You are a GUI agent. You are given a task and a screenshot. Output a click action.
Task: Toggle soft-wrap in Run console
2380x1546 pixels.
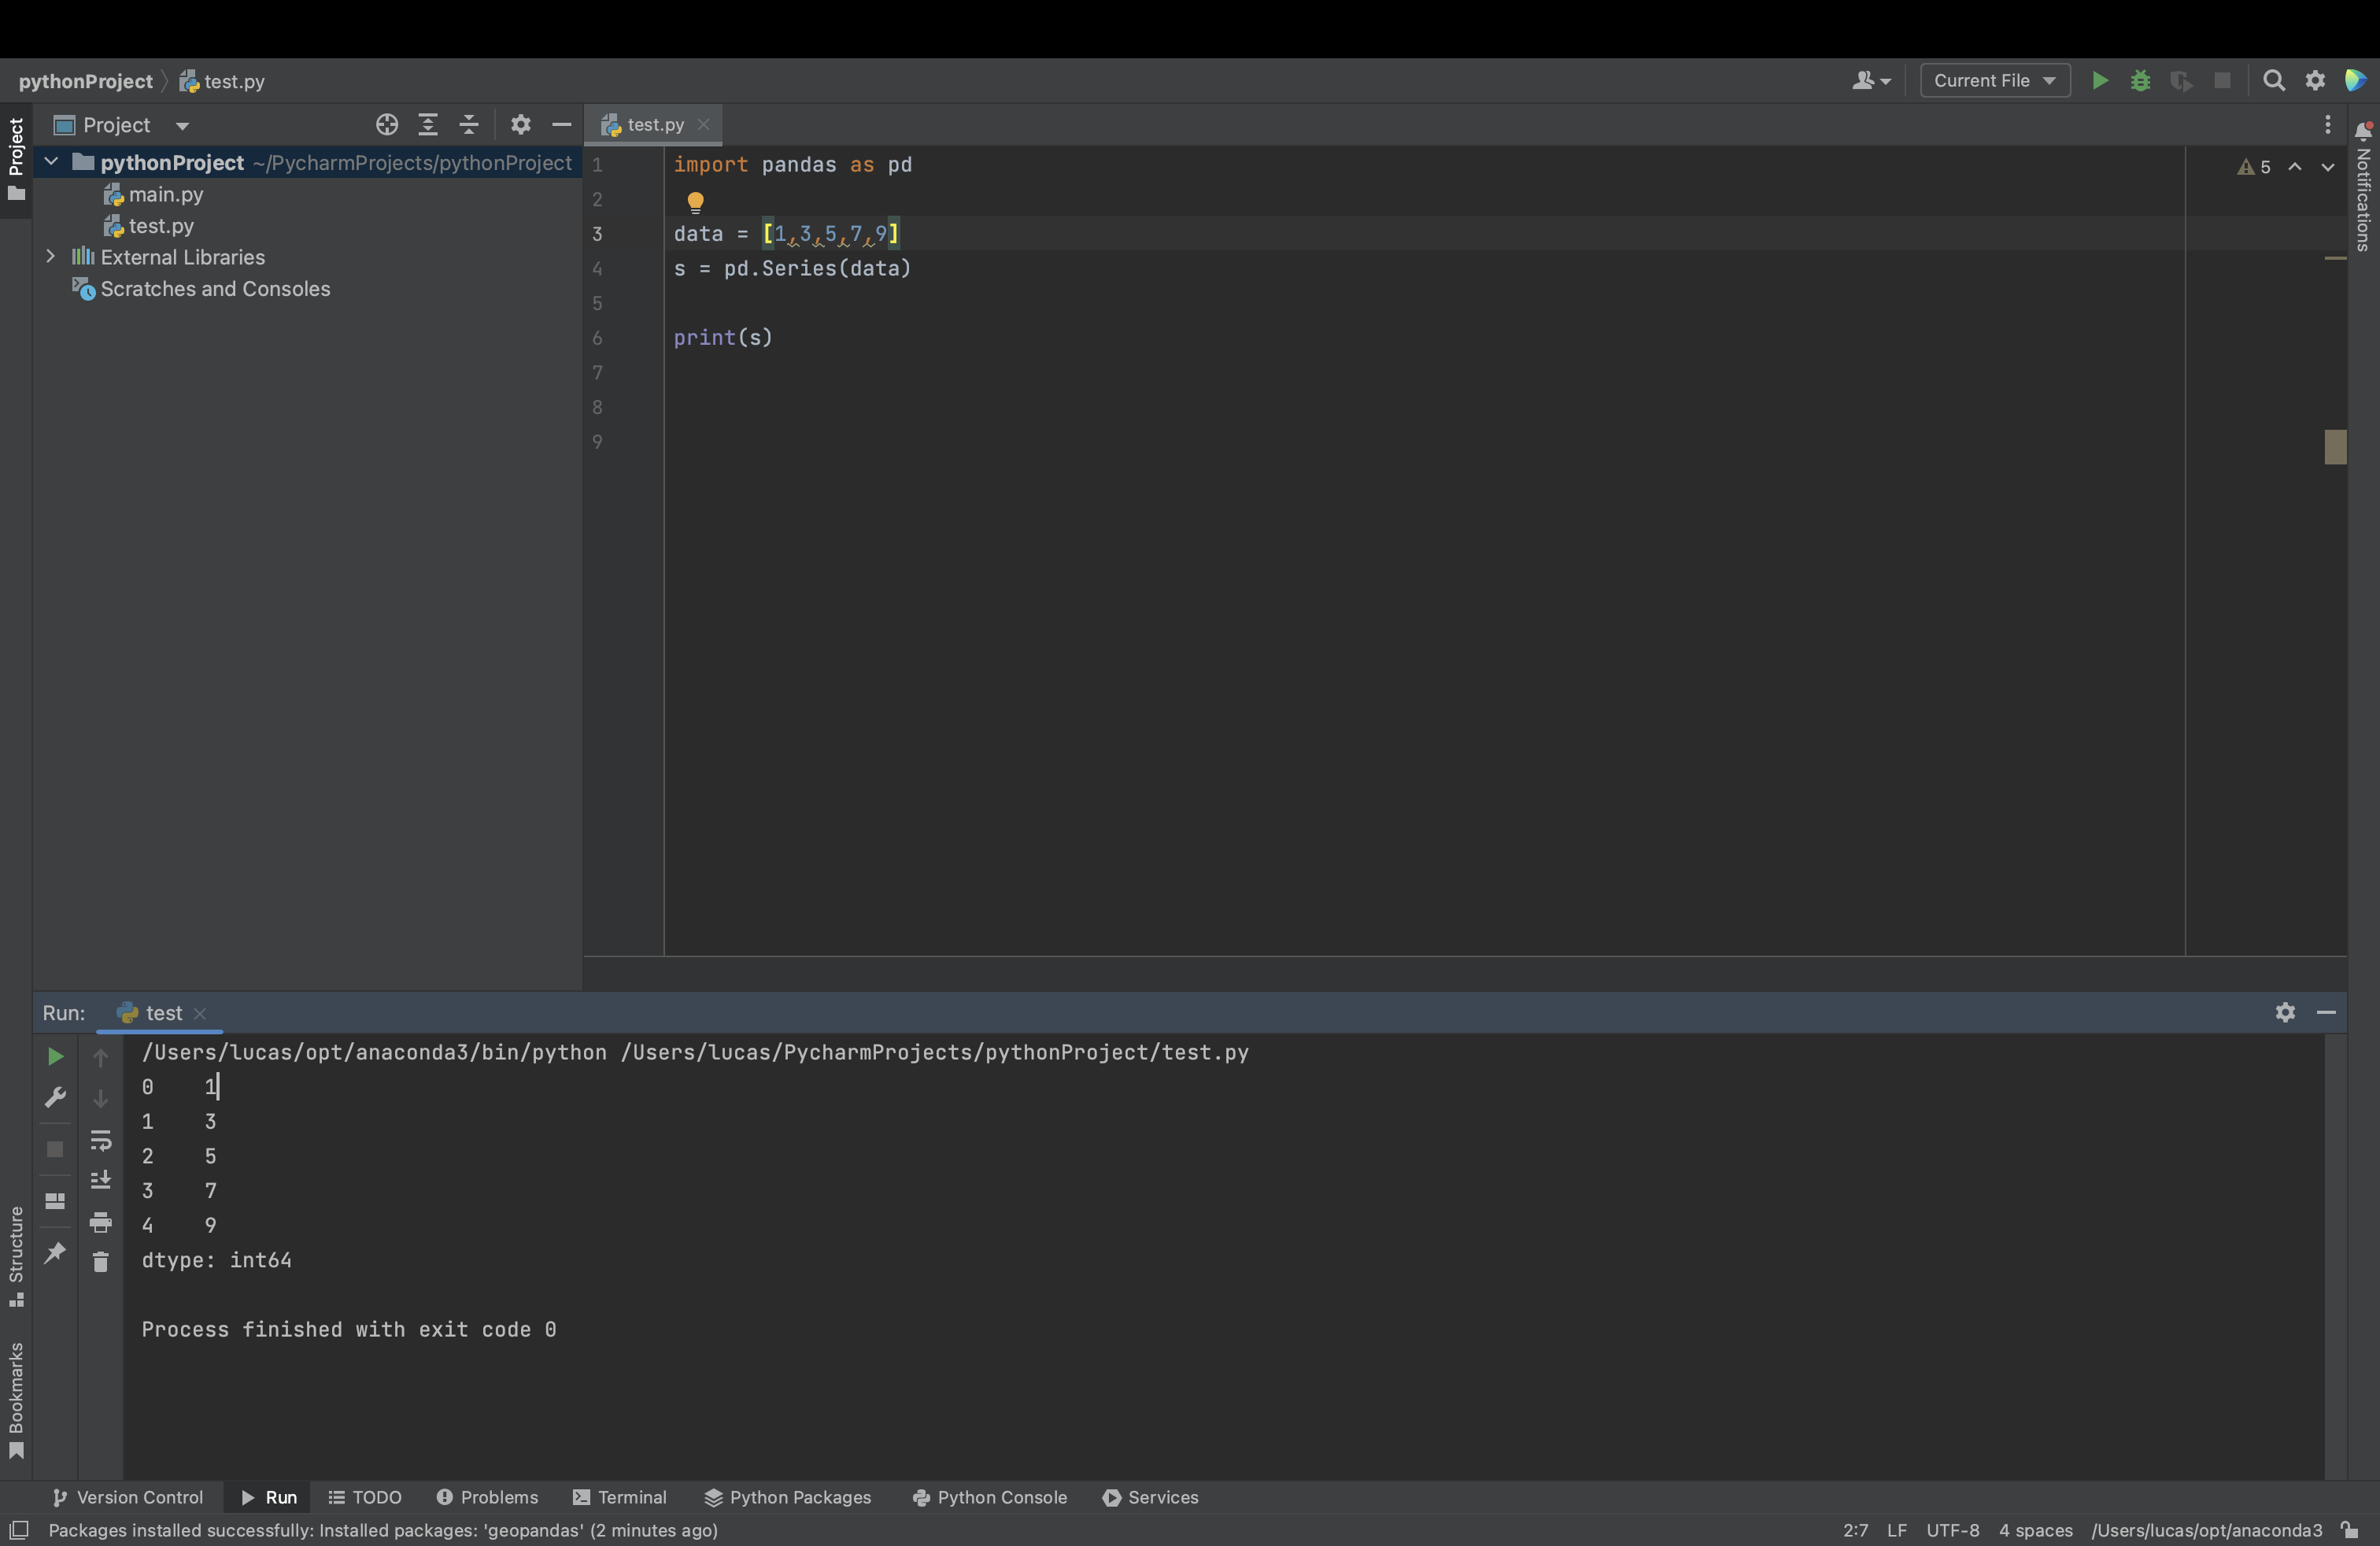point(101,1140)
